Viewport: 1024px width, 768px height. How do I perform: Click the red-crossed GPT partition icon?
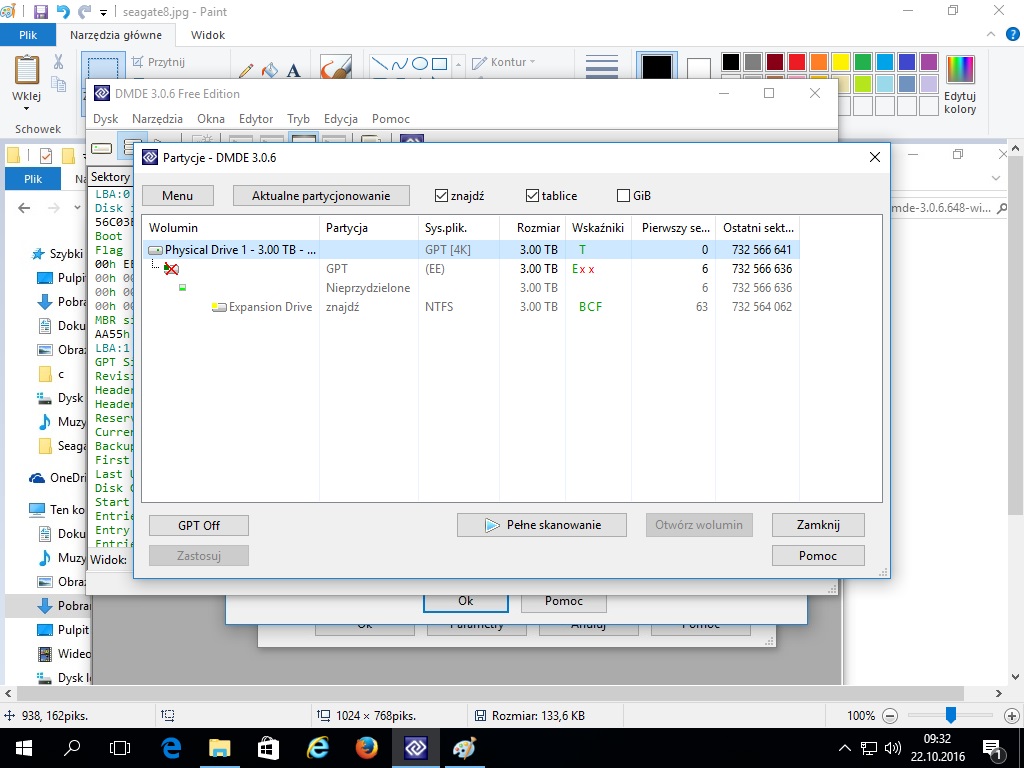pyautogui.click(x=171, y=268)
